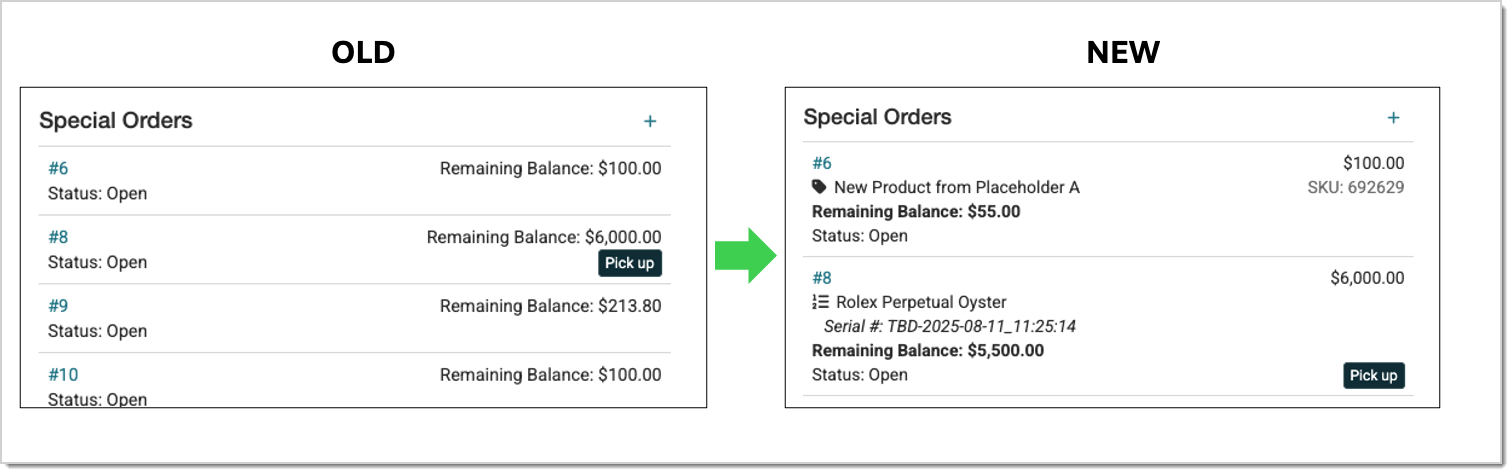Open order #6 in the NEW panel
1512x474 pixels.
pyautogui.click(x=822, y=163)
